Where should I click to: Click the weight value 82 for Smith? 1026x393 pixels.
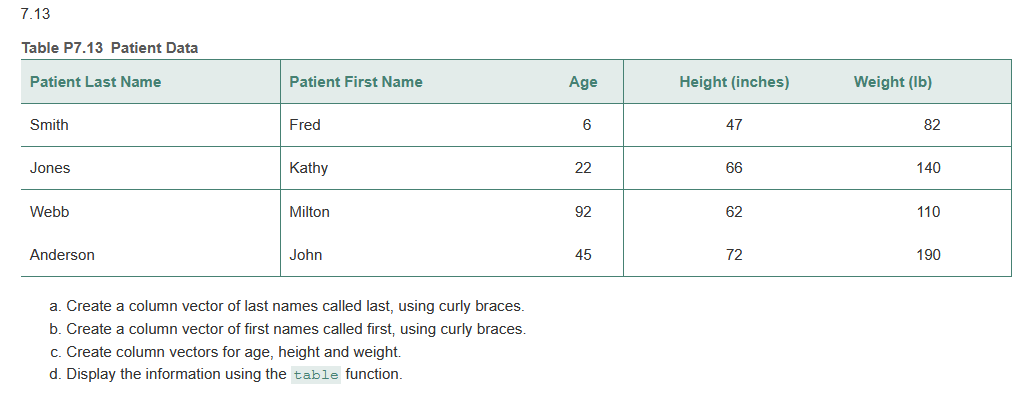point(932,125)
